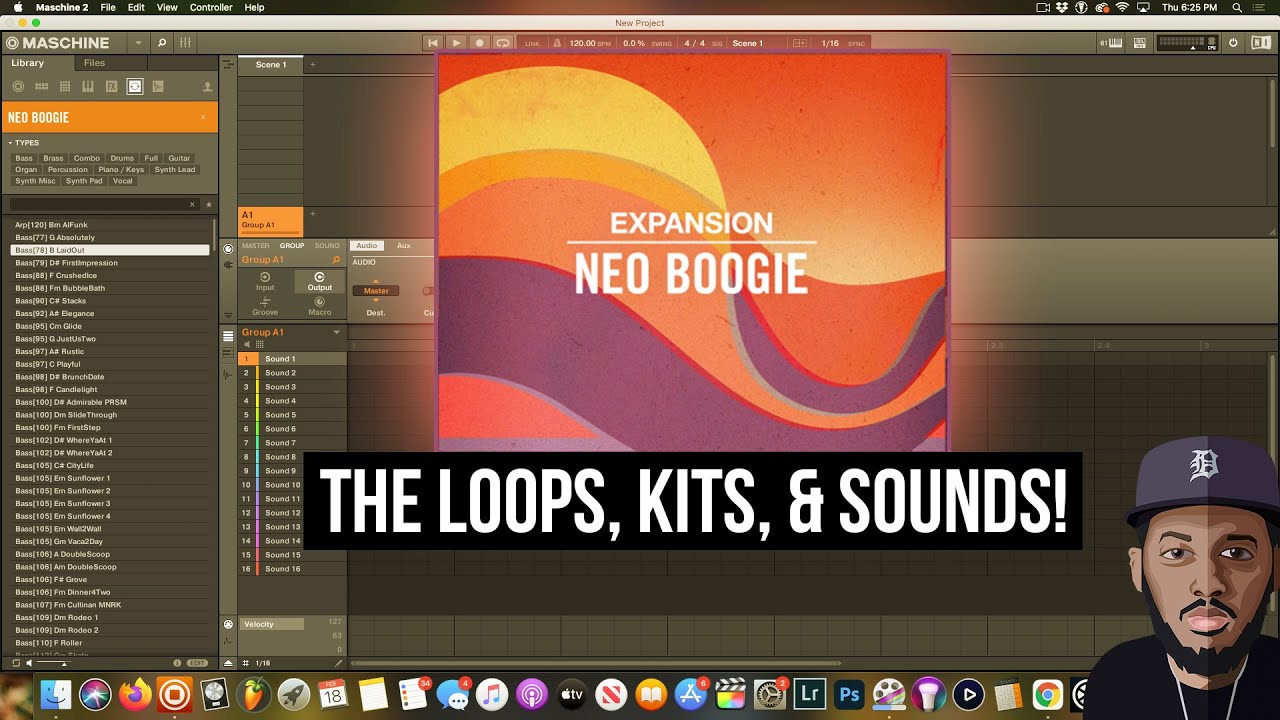Toggle SYNC in the transport bar
This screenshot has height=720, width=1280.
click(856, 43)
